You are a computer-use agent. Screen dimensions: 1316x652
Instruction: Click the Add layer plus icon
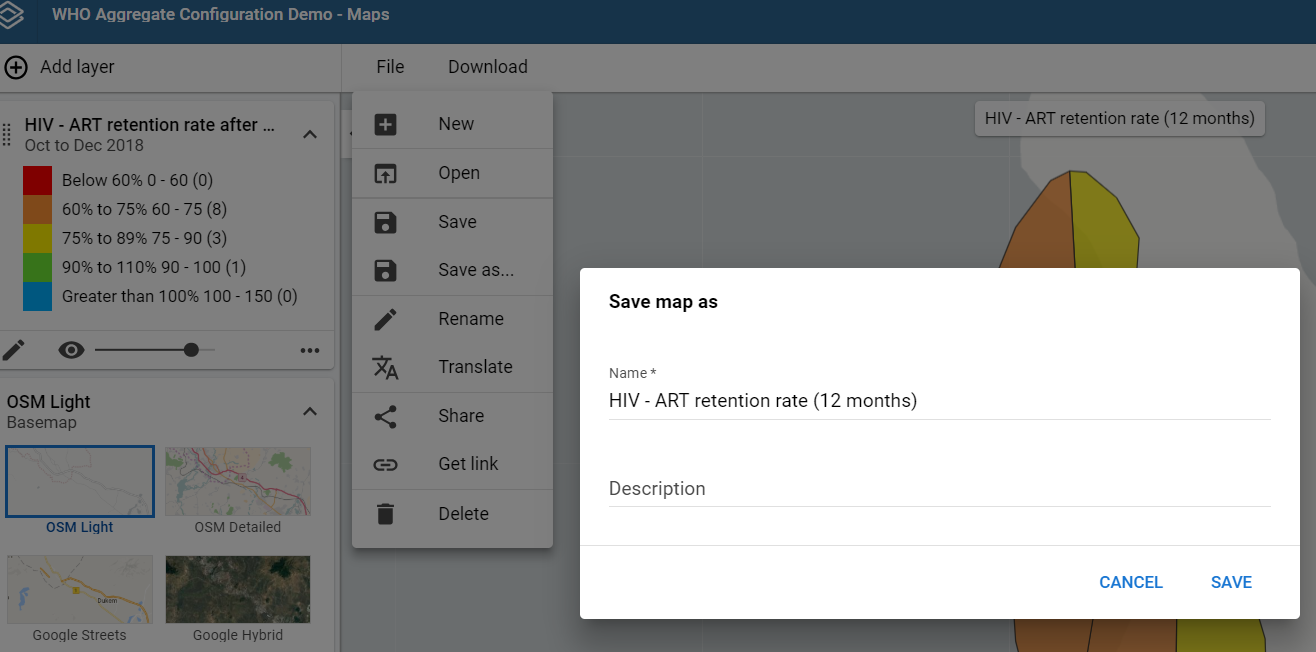click(x=16, y=67)
